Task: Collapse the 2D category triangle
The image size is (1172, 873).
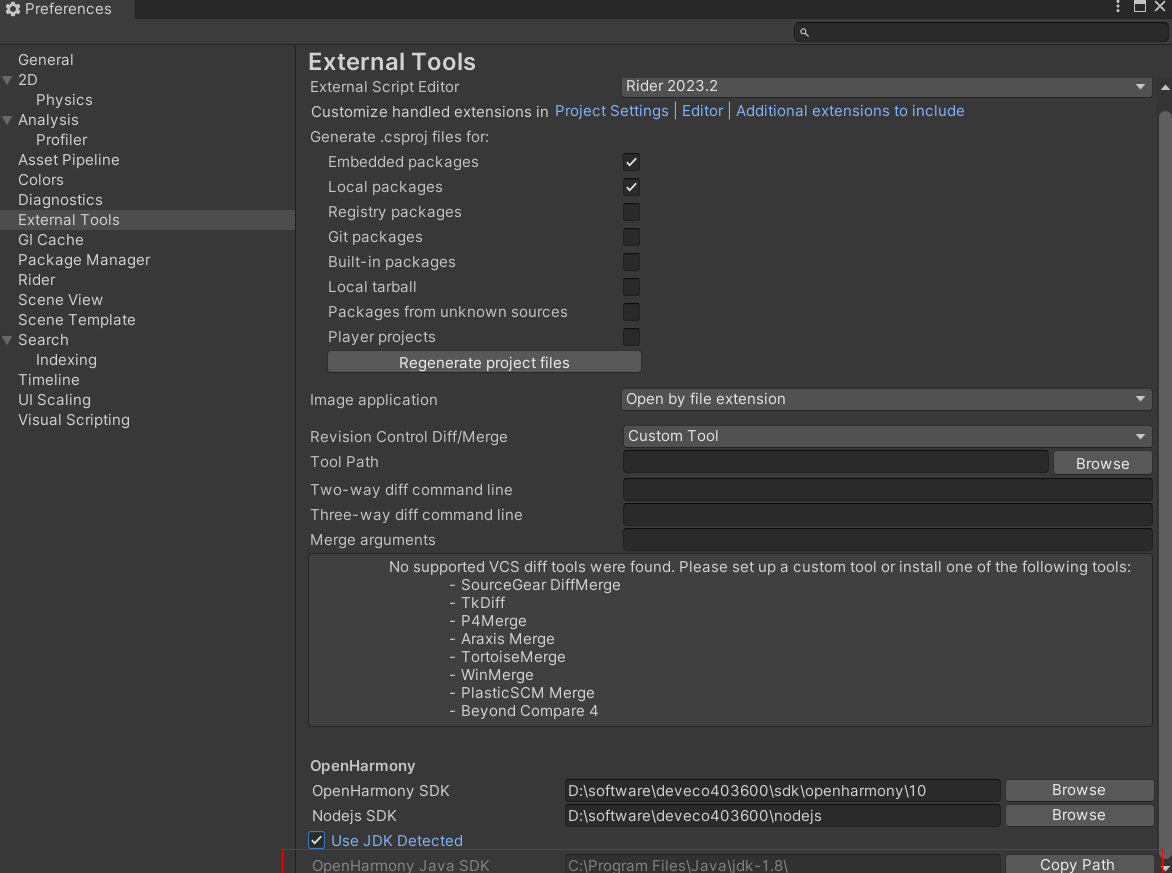Action: [8, 80]
